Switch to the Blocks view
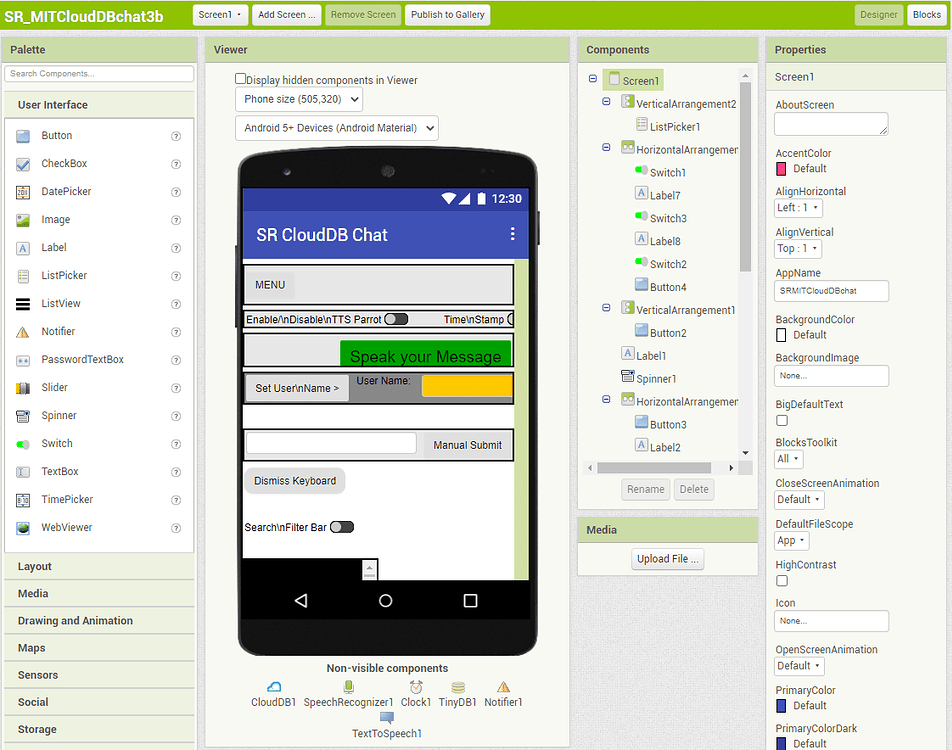This screenshot has width=952, height=750. (924, 14)
